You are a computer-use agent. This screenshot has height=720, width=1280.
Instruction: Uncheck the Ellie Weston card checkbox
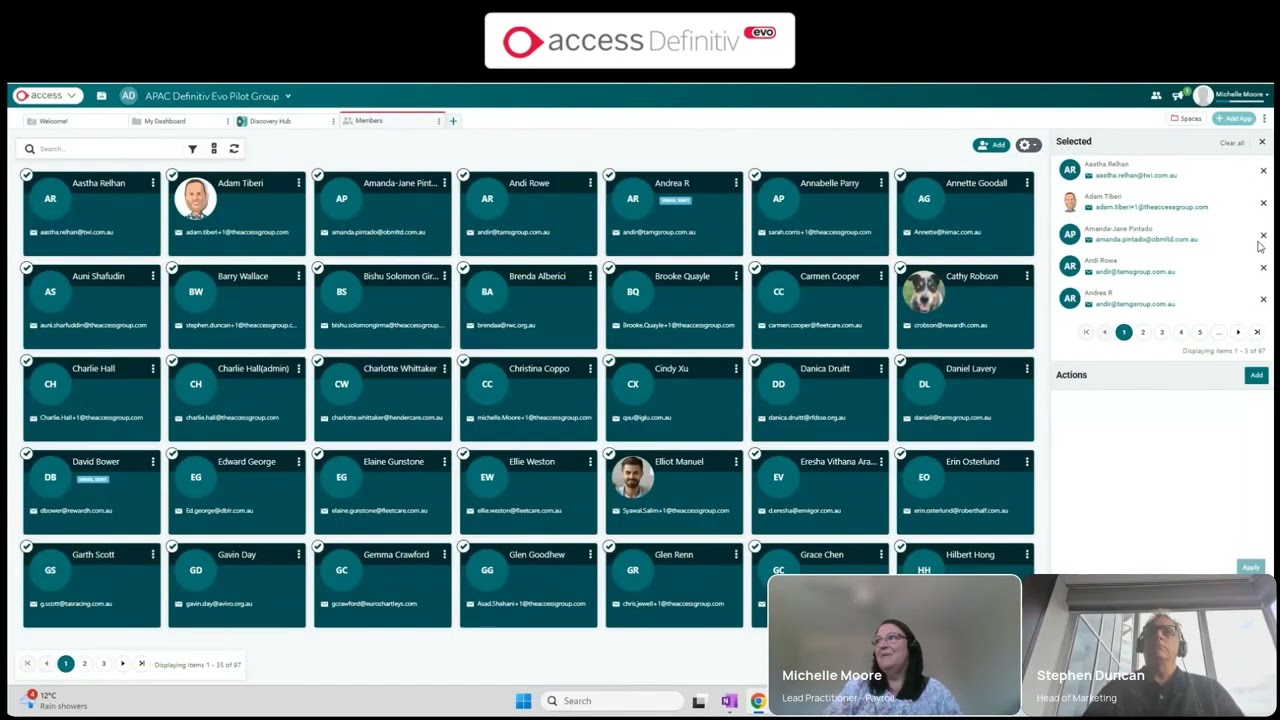[x=464, y=454]
